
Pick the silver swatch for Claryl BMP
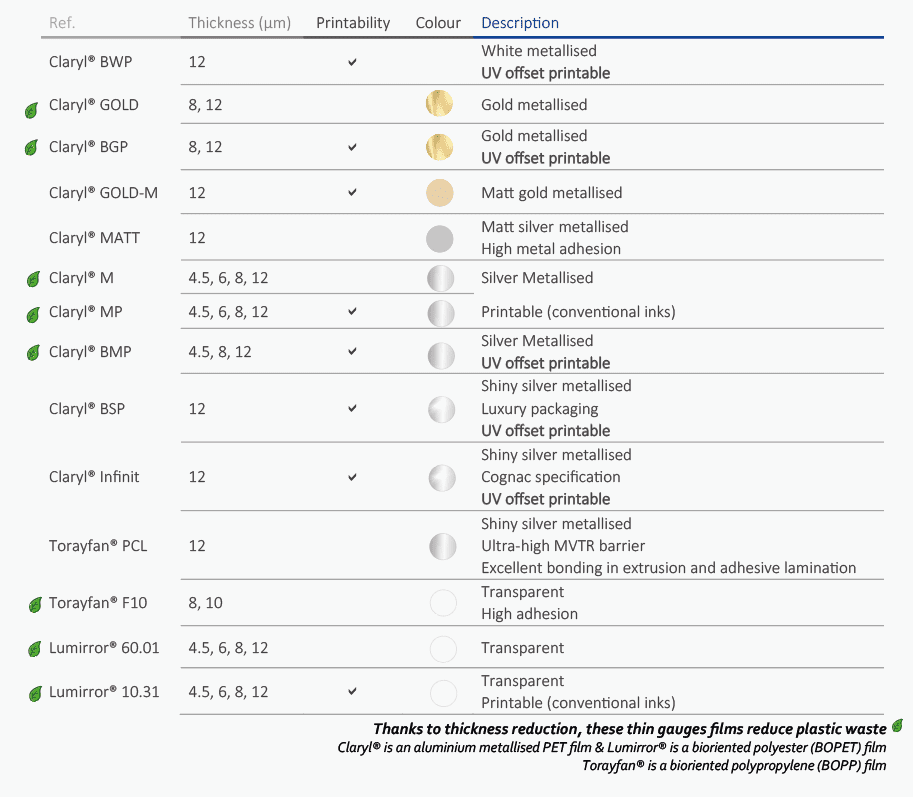coord(441,356)
